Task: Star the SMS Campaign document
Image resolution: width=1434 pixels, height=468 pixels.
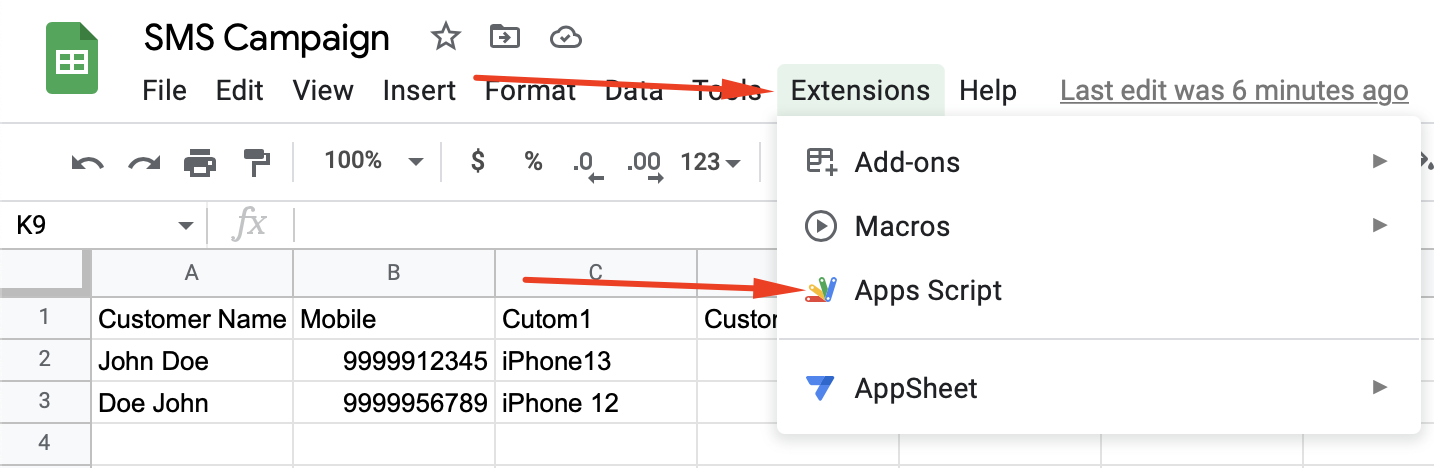Action: coord(445,38)
